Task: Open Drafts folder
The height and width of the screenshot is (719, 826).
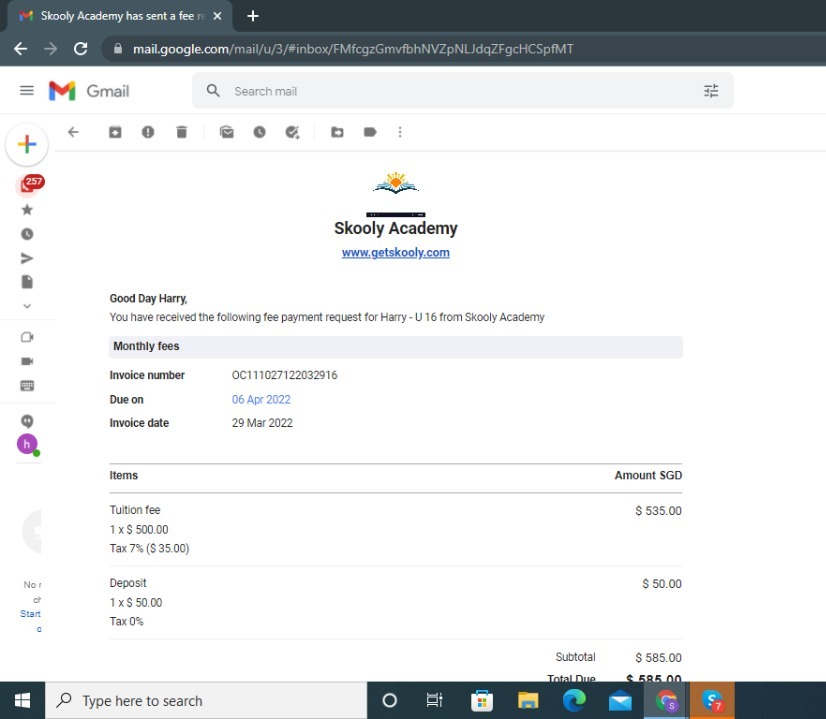Action: pyautogui.click(x=27, y=282)
